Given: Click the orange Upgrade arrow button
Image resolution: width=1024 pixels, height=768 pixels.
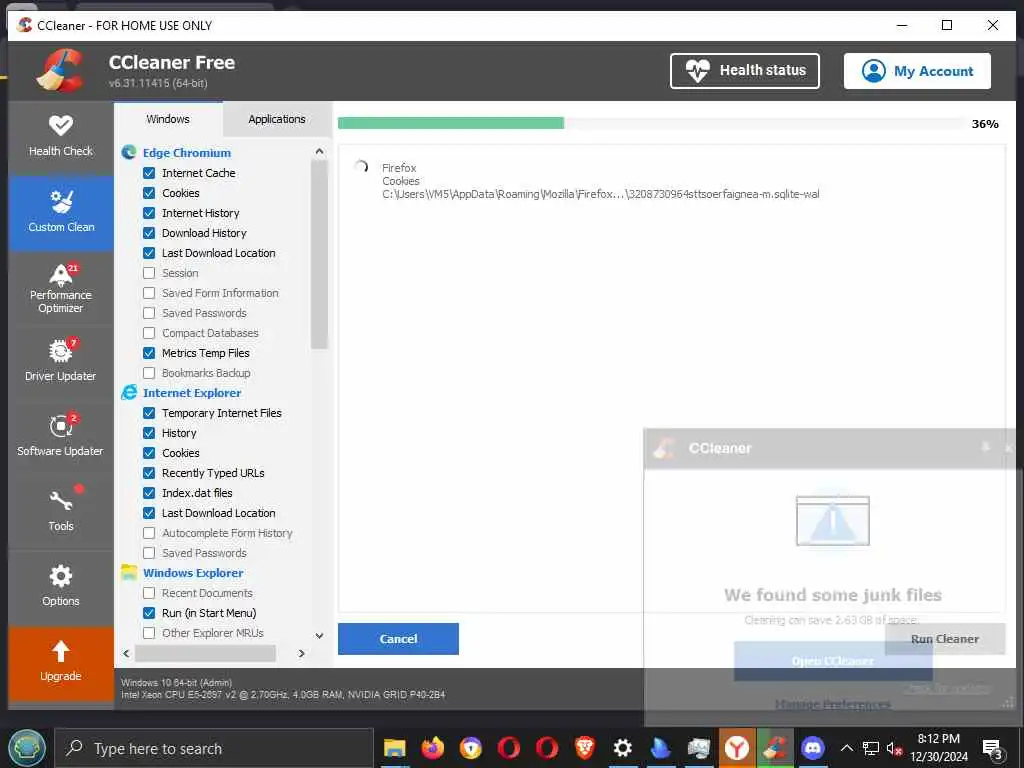Looking at the screenshot, I should (61, 662).
